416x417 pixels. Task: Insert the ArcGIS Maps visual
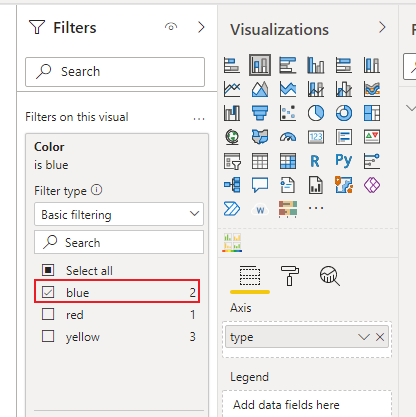coord(344,185)
